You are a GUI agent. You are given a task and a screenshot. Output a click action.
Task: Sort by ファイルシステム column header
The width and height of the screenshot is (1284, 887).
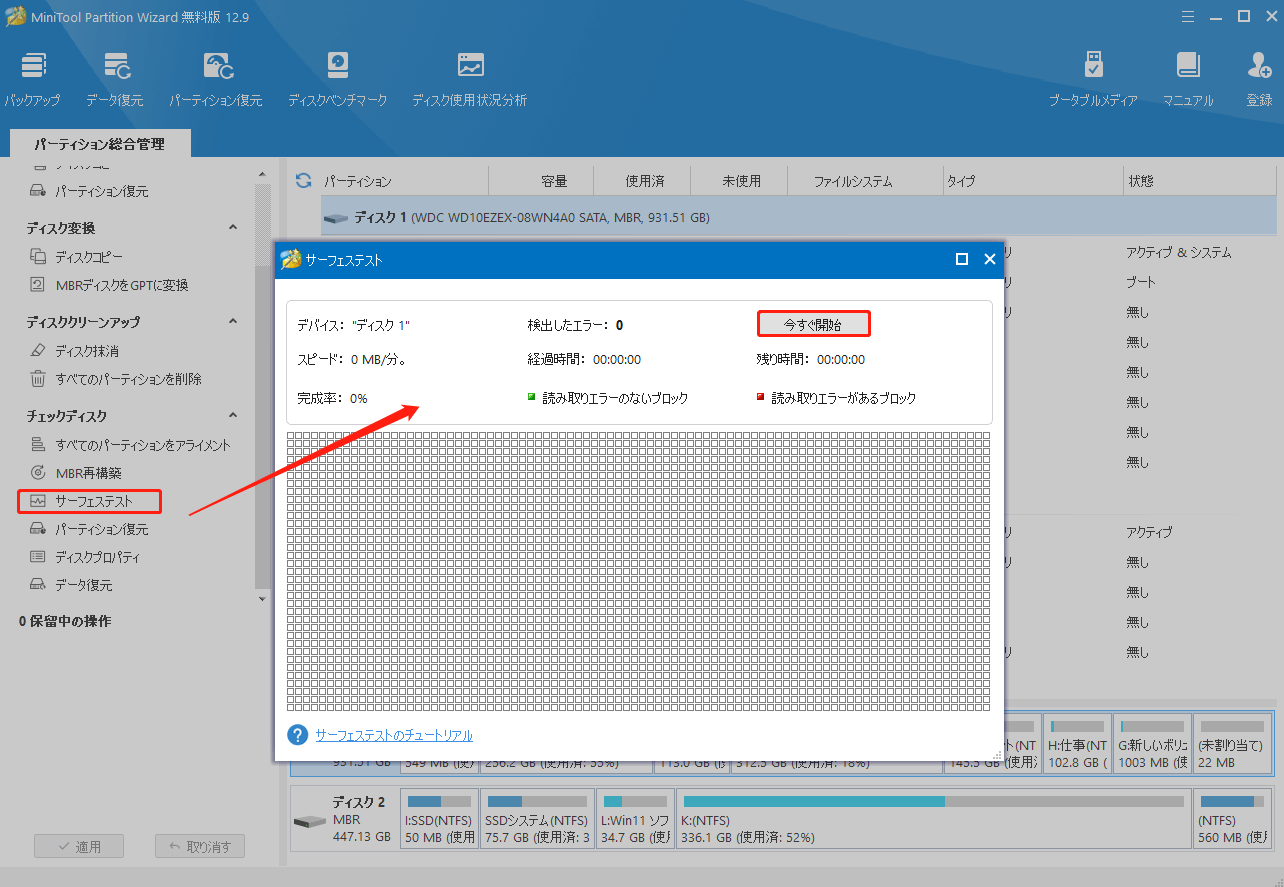click(x=853, y=181)
